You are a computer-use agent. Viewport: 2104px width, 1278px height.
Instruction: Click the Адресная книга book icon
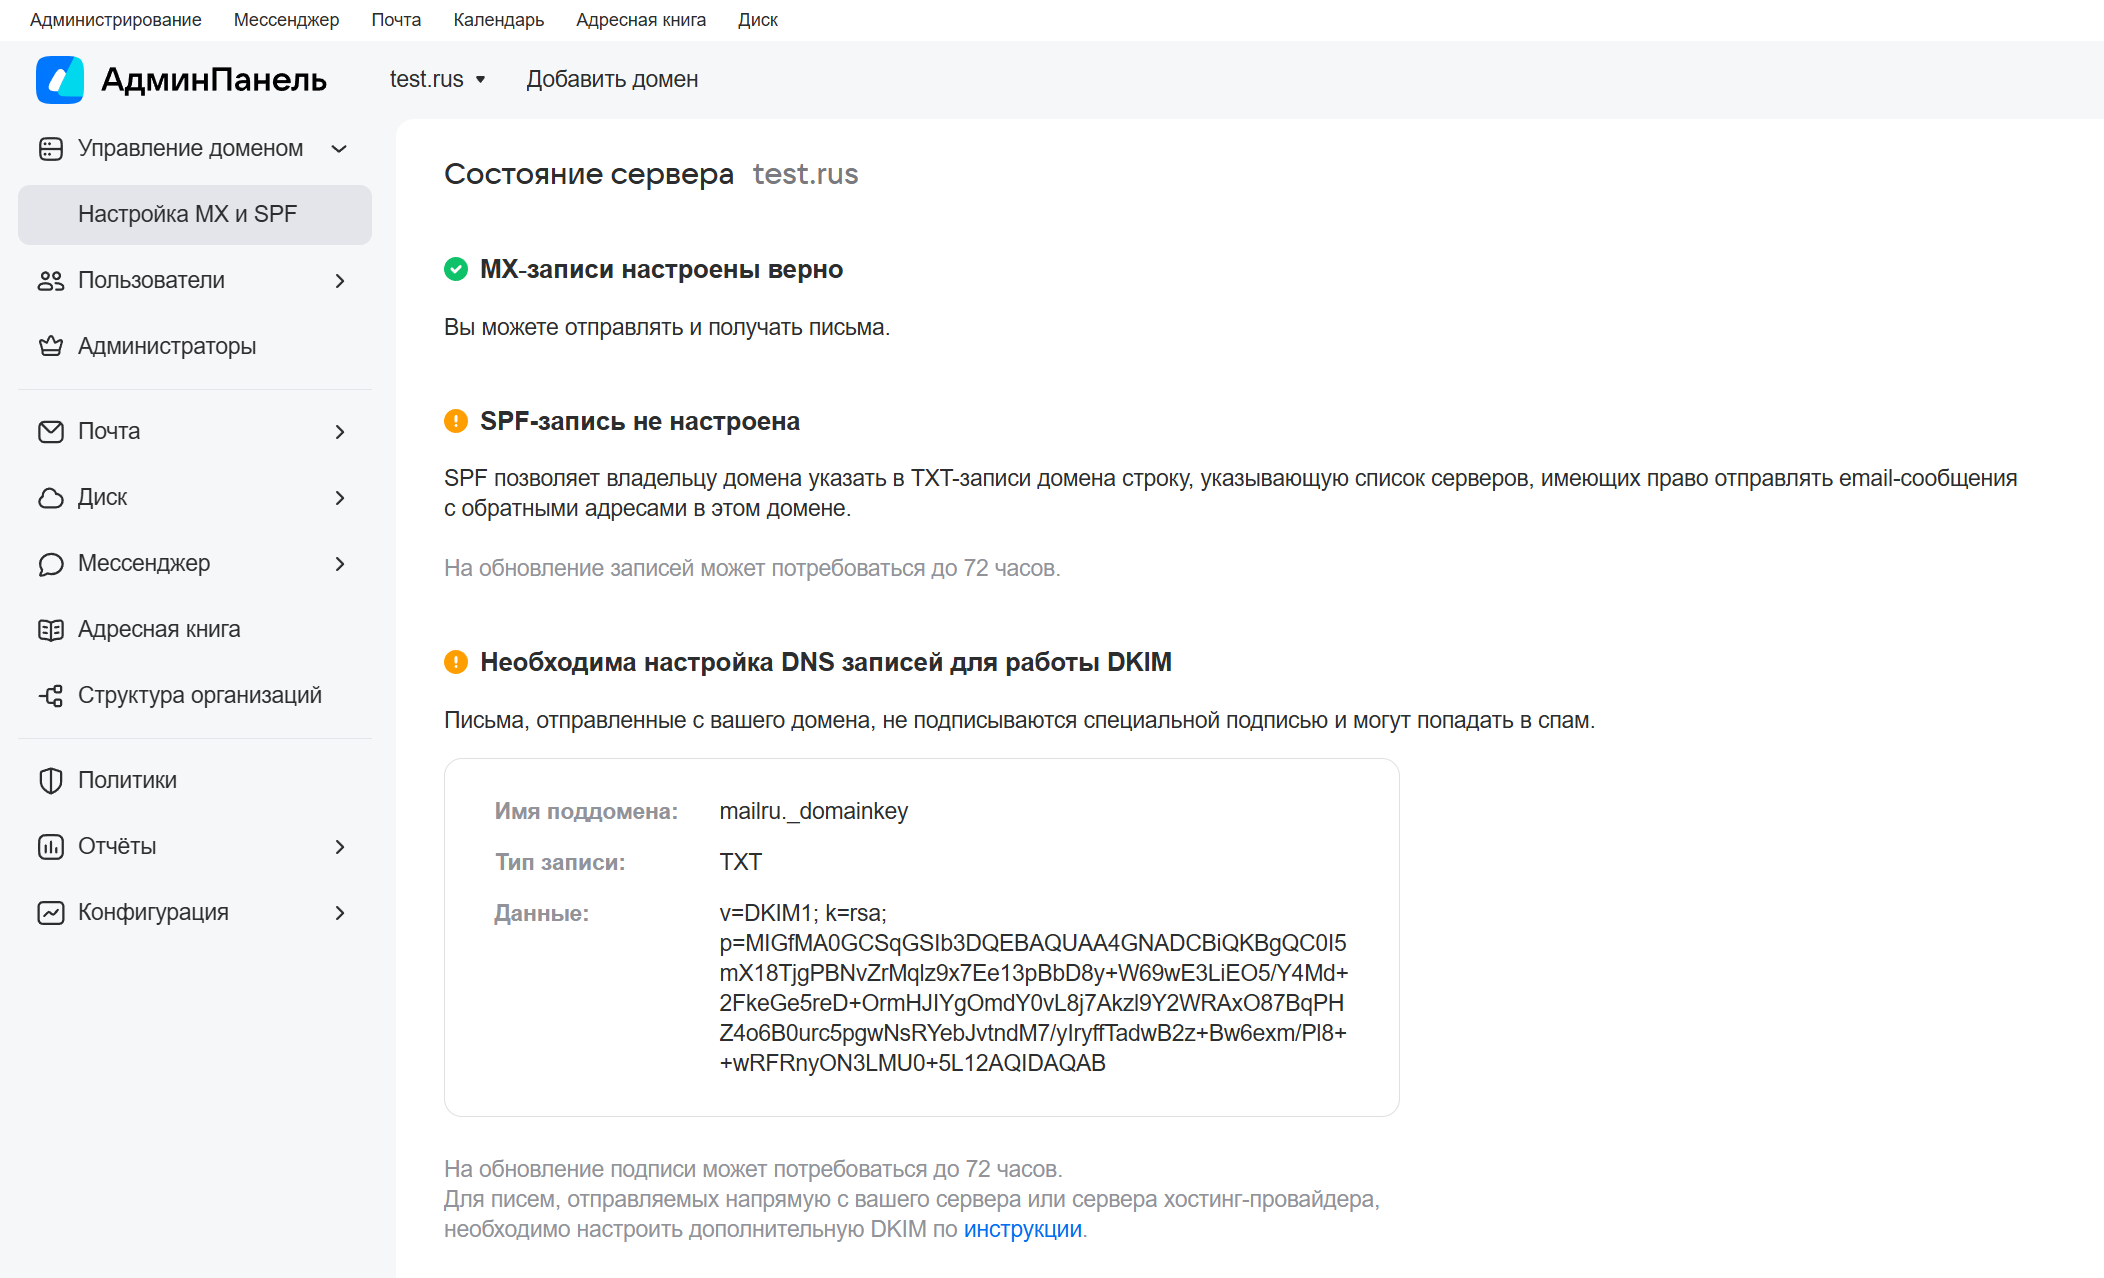coord(51,630)
